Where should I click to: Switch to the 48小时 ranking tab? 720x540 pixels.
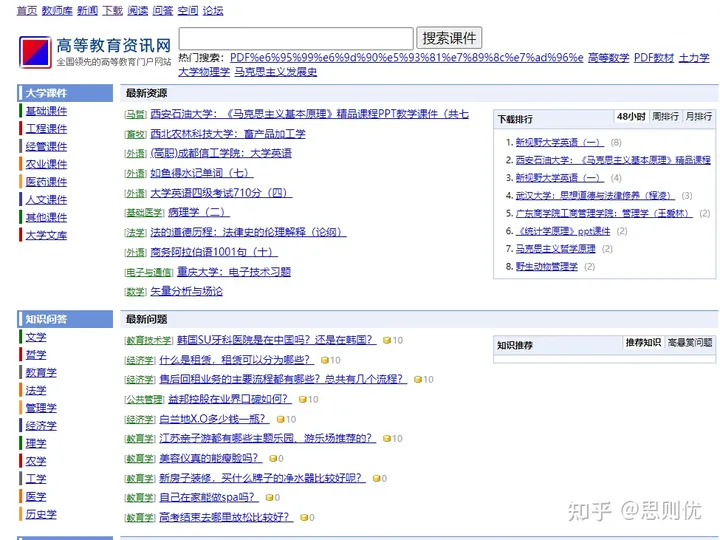[x=631, y=117]
